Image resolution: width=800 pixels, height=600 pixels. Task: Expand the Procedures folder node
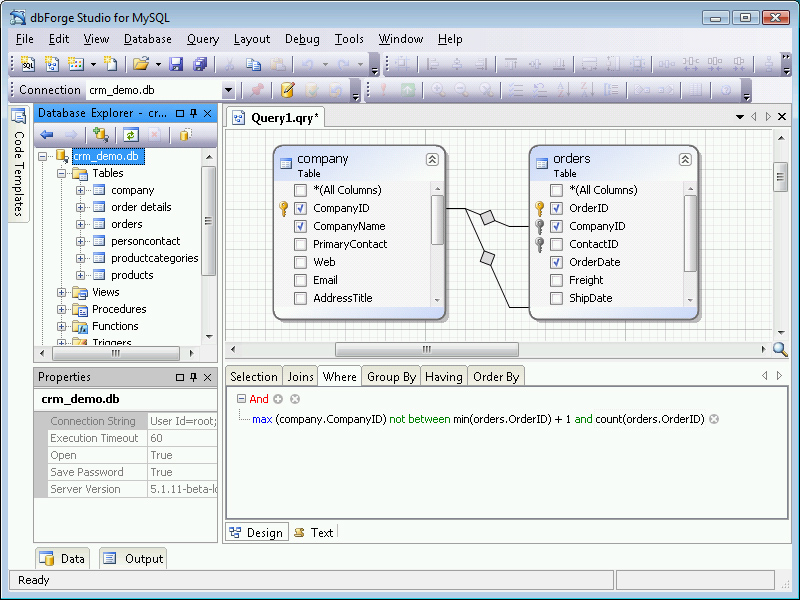coord(62,309)
